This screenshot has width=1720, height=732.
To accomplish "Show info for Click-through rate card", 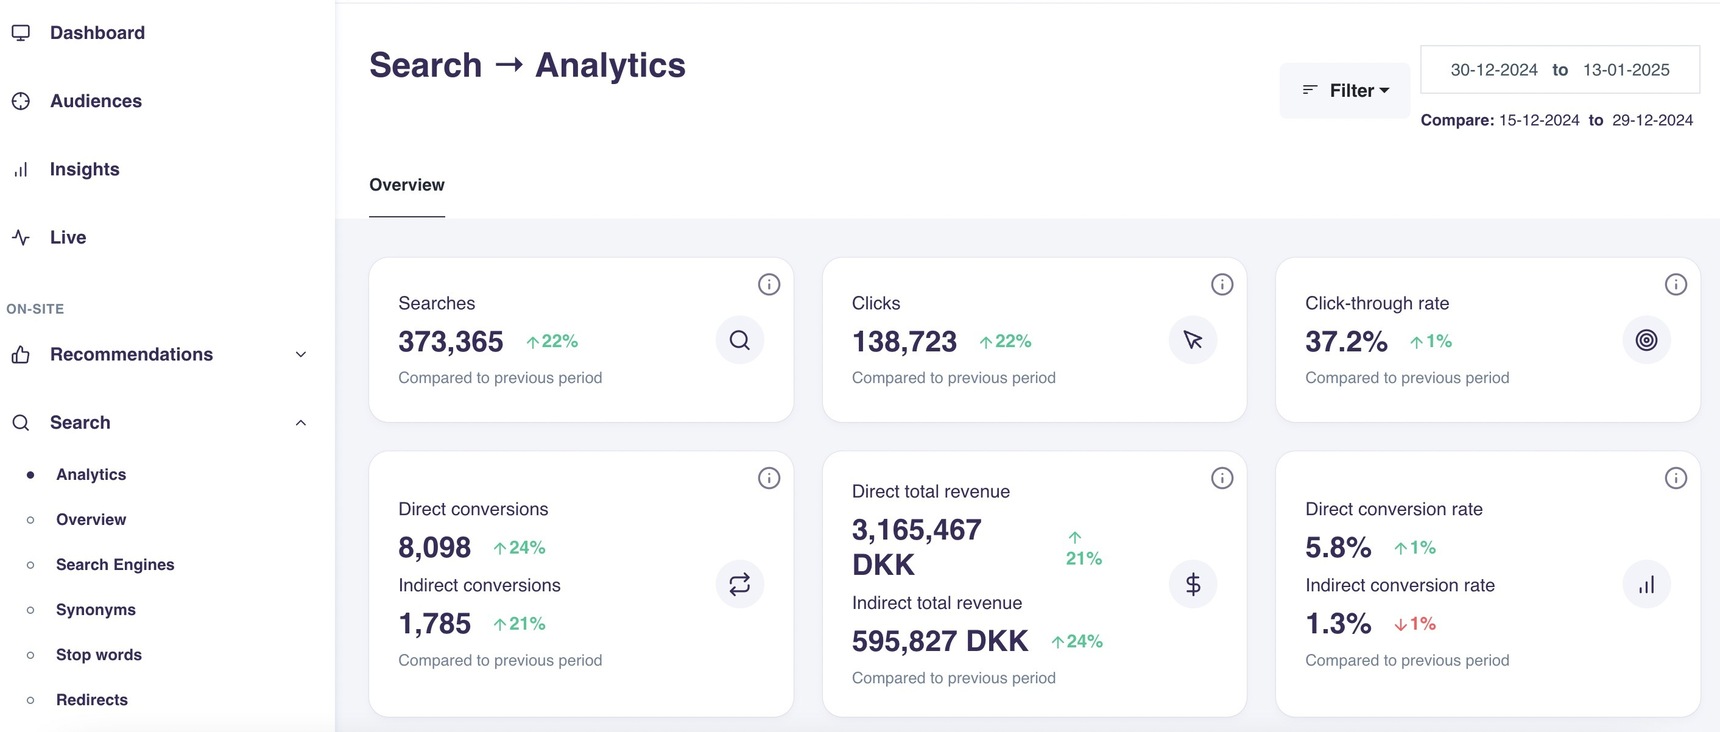I will (x=1676, y=285).
